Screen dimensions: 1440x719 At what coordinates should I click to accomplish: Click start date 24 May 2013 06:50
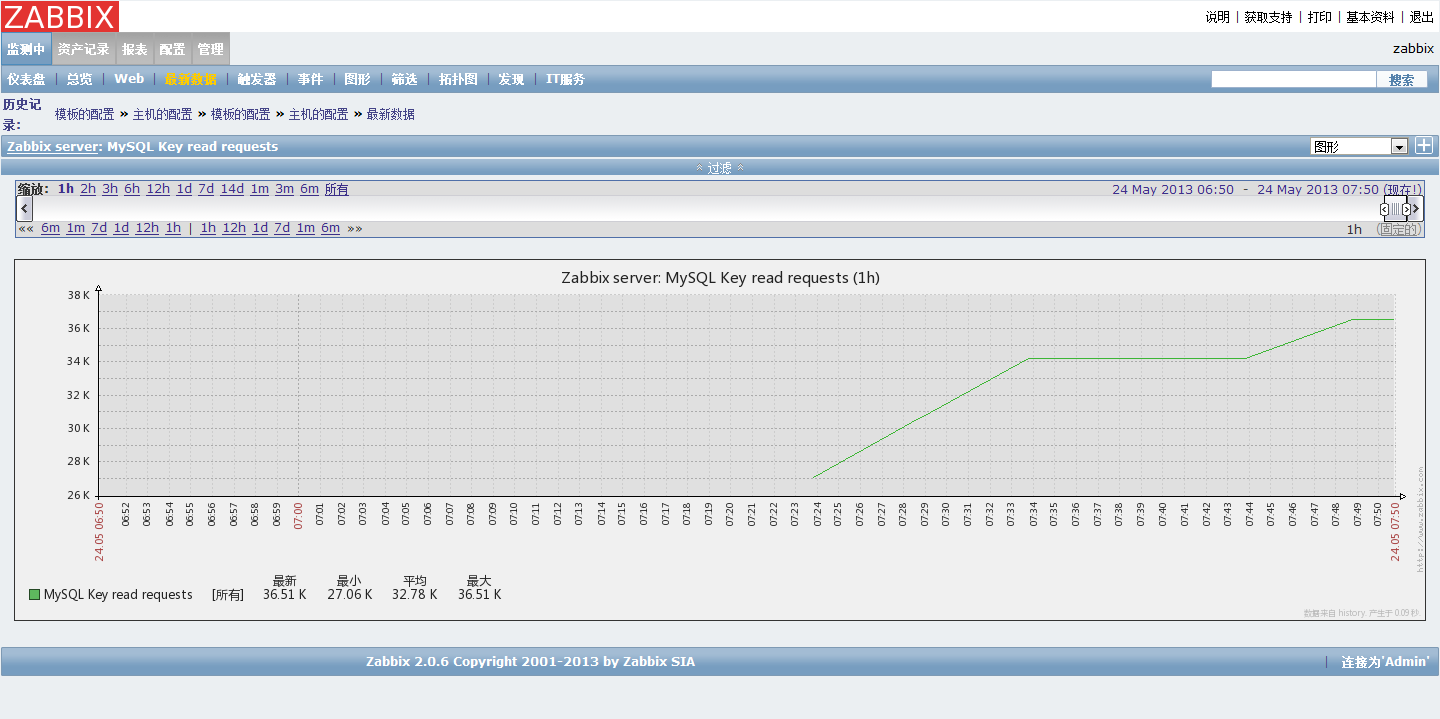pos(1173,189)
